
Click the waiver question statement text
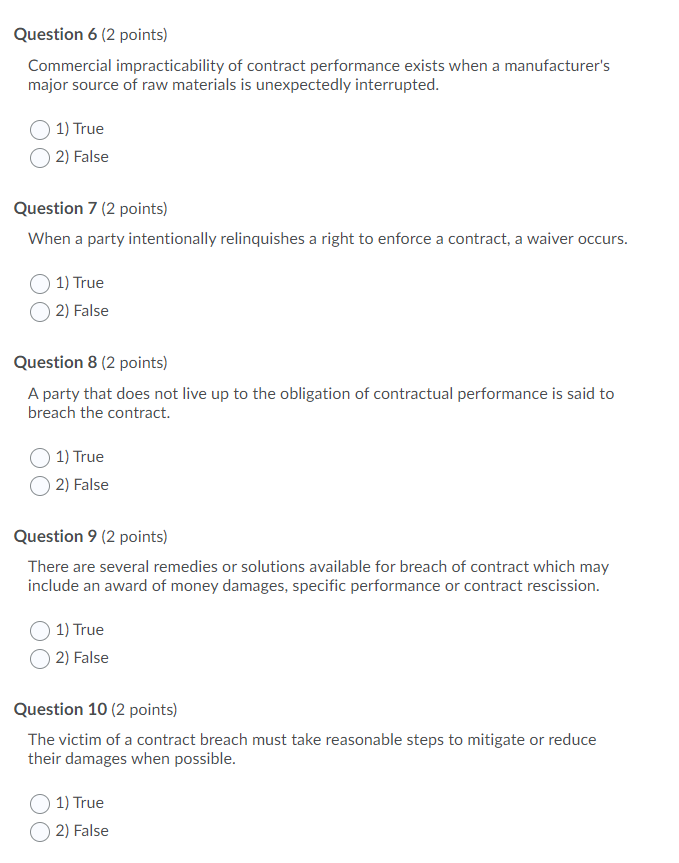click(328, 238)
